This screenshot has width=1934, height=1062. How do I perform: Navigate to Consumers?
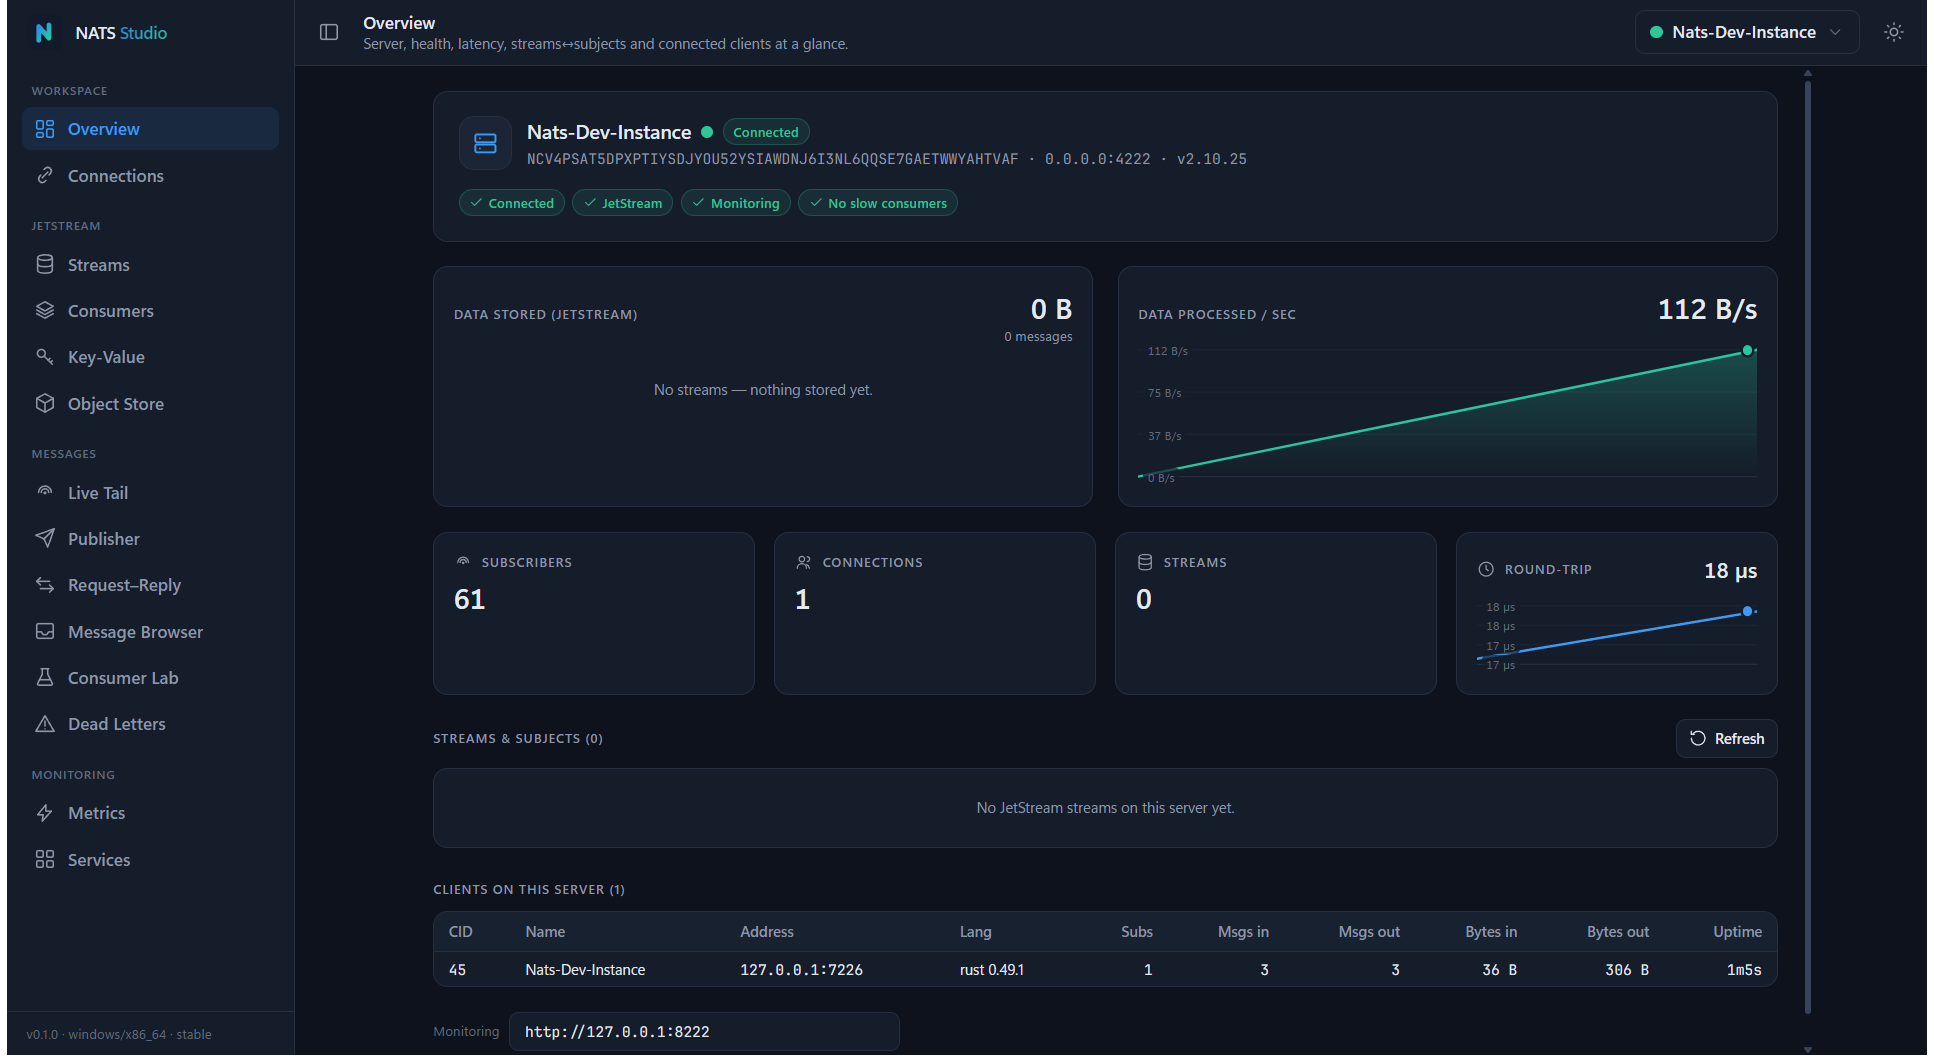click(x=150, y=311)
